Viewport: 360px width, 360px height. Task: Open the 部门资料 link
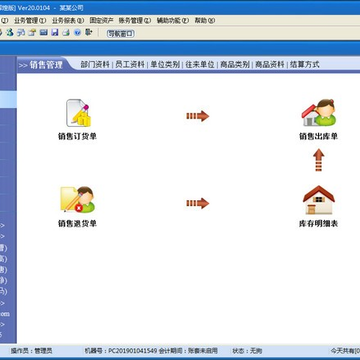click(95, 65)
